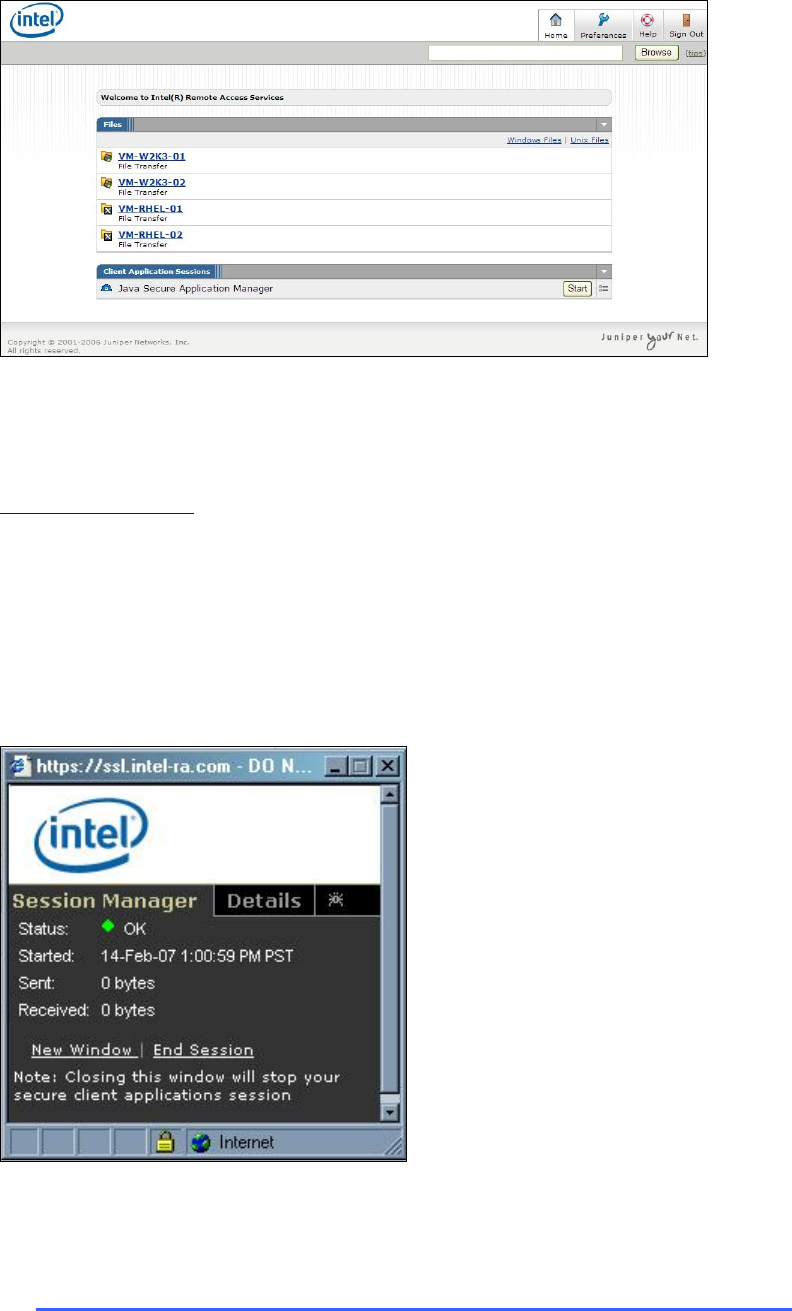
Task: Open the bug icon tab in Session Manager
Action: 337,900
